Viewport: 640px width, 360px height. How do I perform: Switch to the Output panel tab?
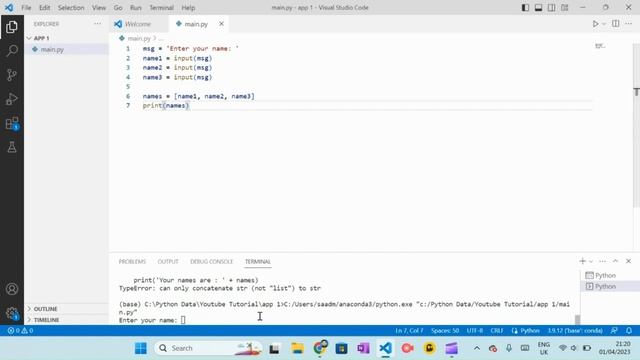[168, 262]
